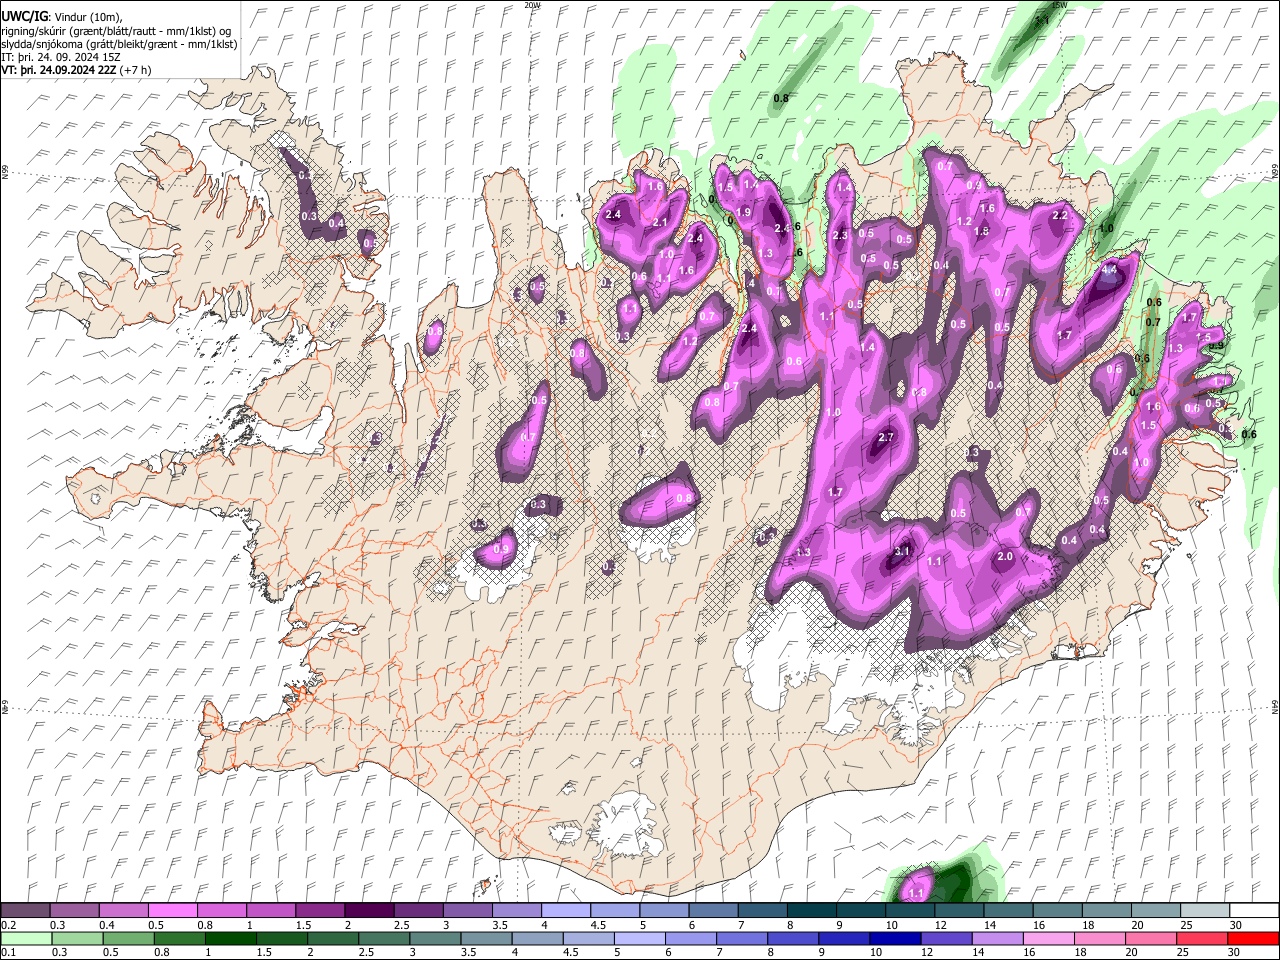Click the valid time 'VT: þri. 24.09.2024 22Z (+7 h)'
This screenshot has height=960, width=1280.
(77, 71)
